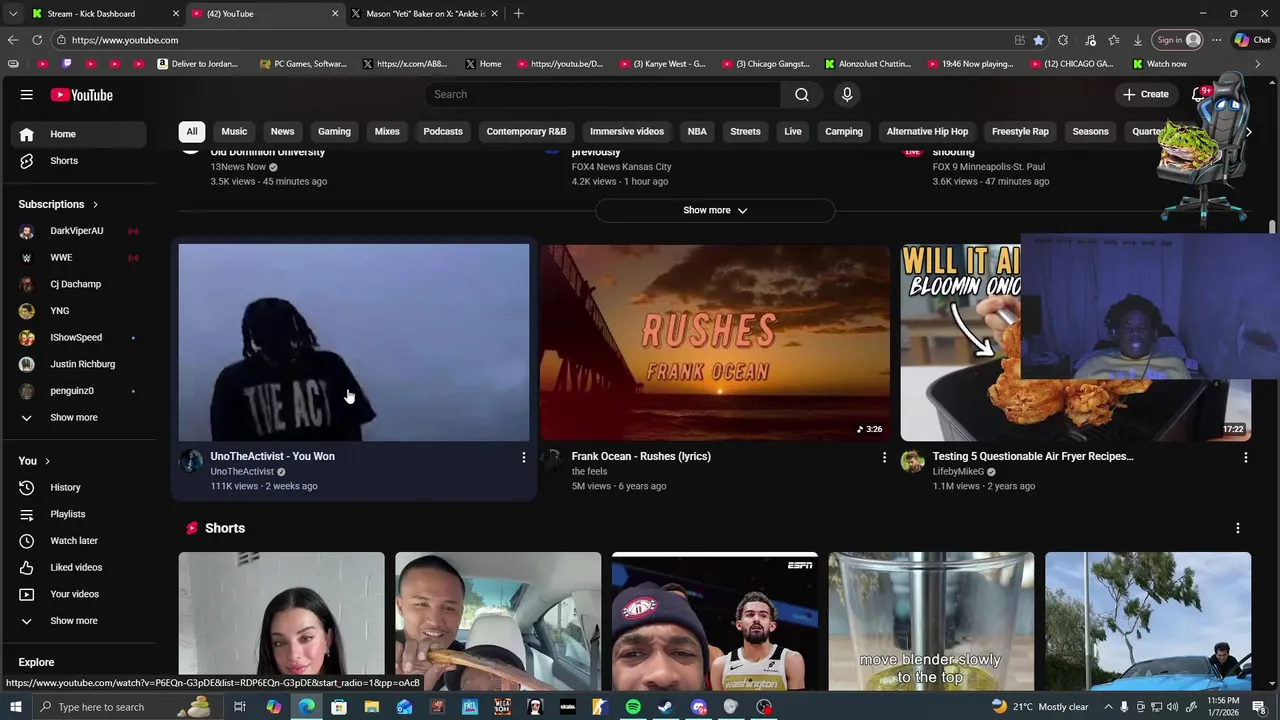Play Frank Ocean Rushes thumbnail
This screenshot has height=720, width=1280.
pyautogui.click(x=715, y=342)
